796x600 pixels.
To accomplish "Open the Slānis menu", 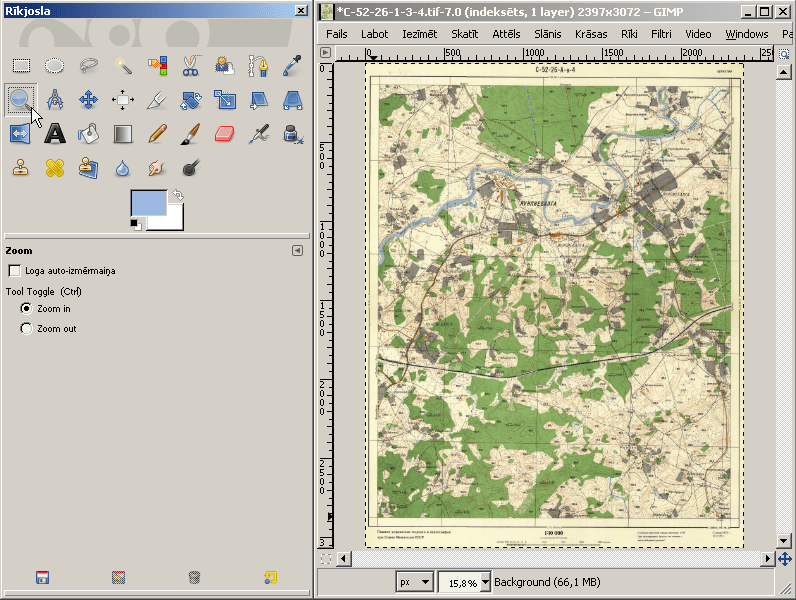I will [x=548, y=34].
